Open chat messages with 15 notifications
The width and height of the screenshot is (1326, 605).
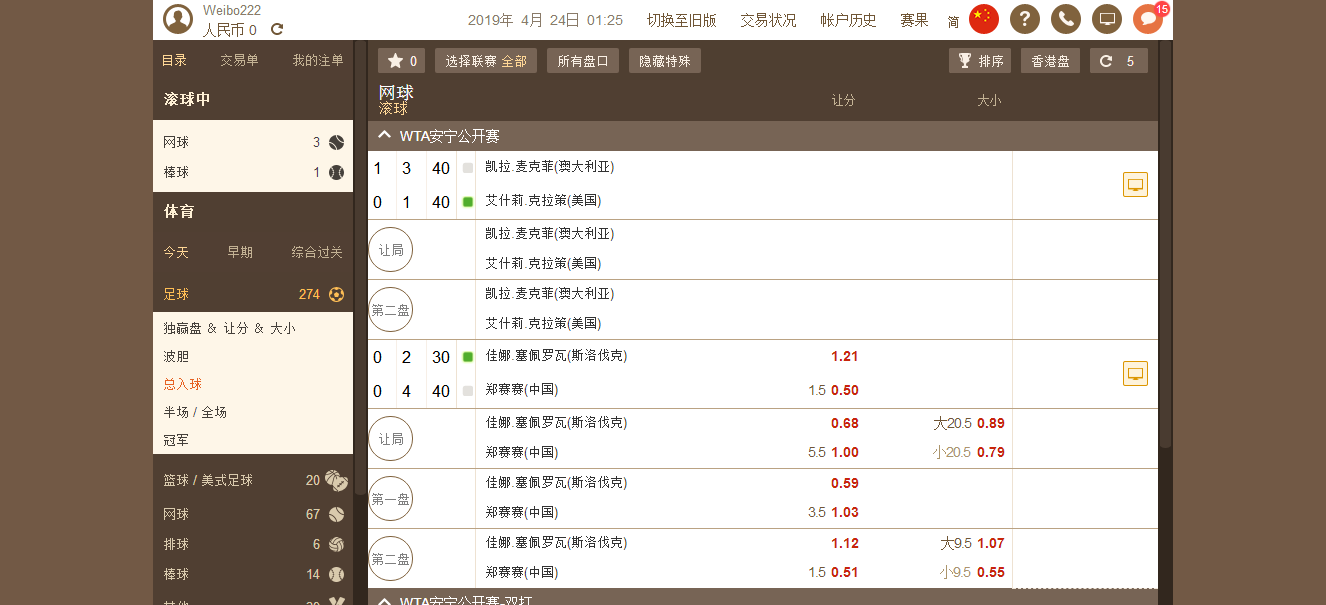[x=1148, y=19]
